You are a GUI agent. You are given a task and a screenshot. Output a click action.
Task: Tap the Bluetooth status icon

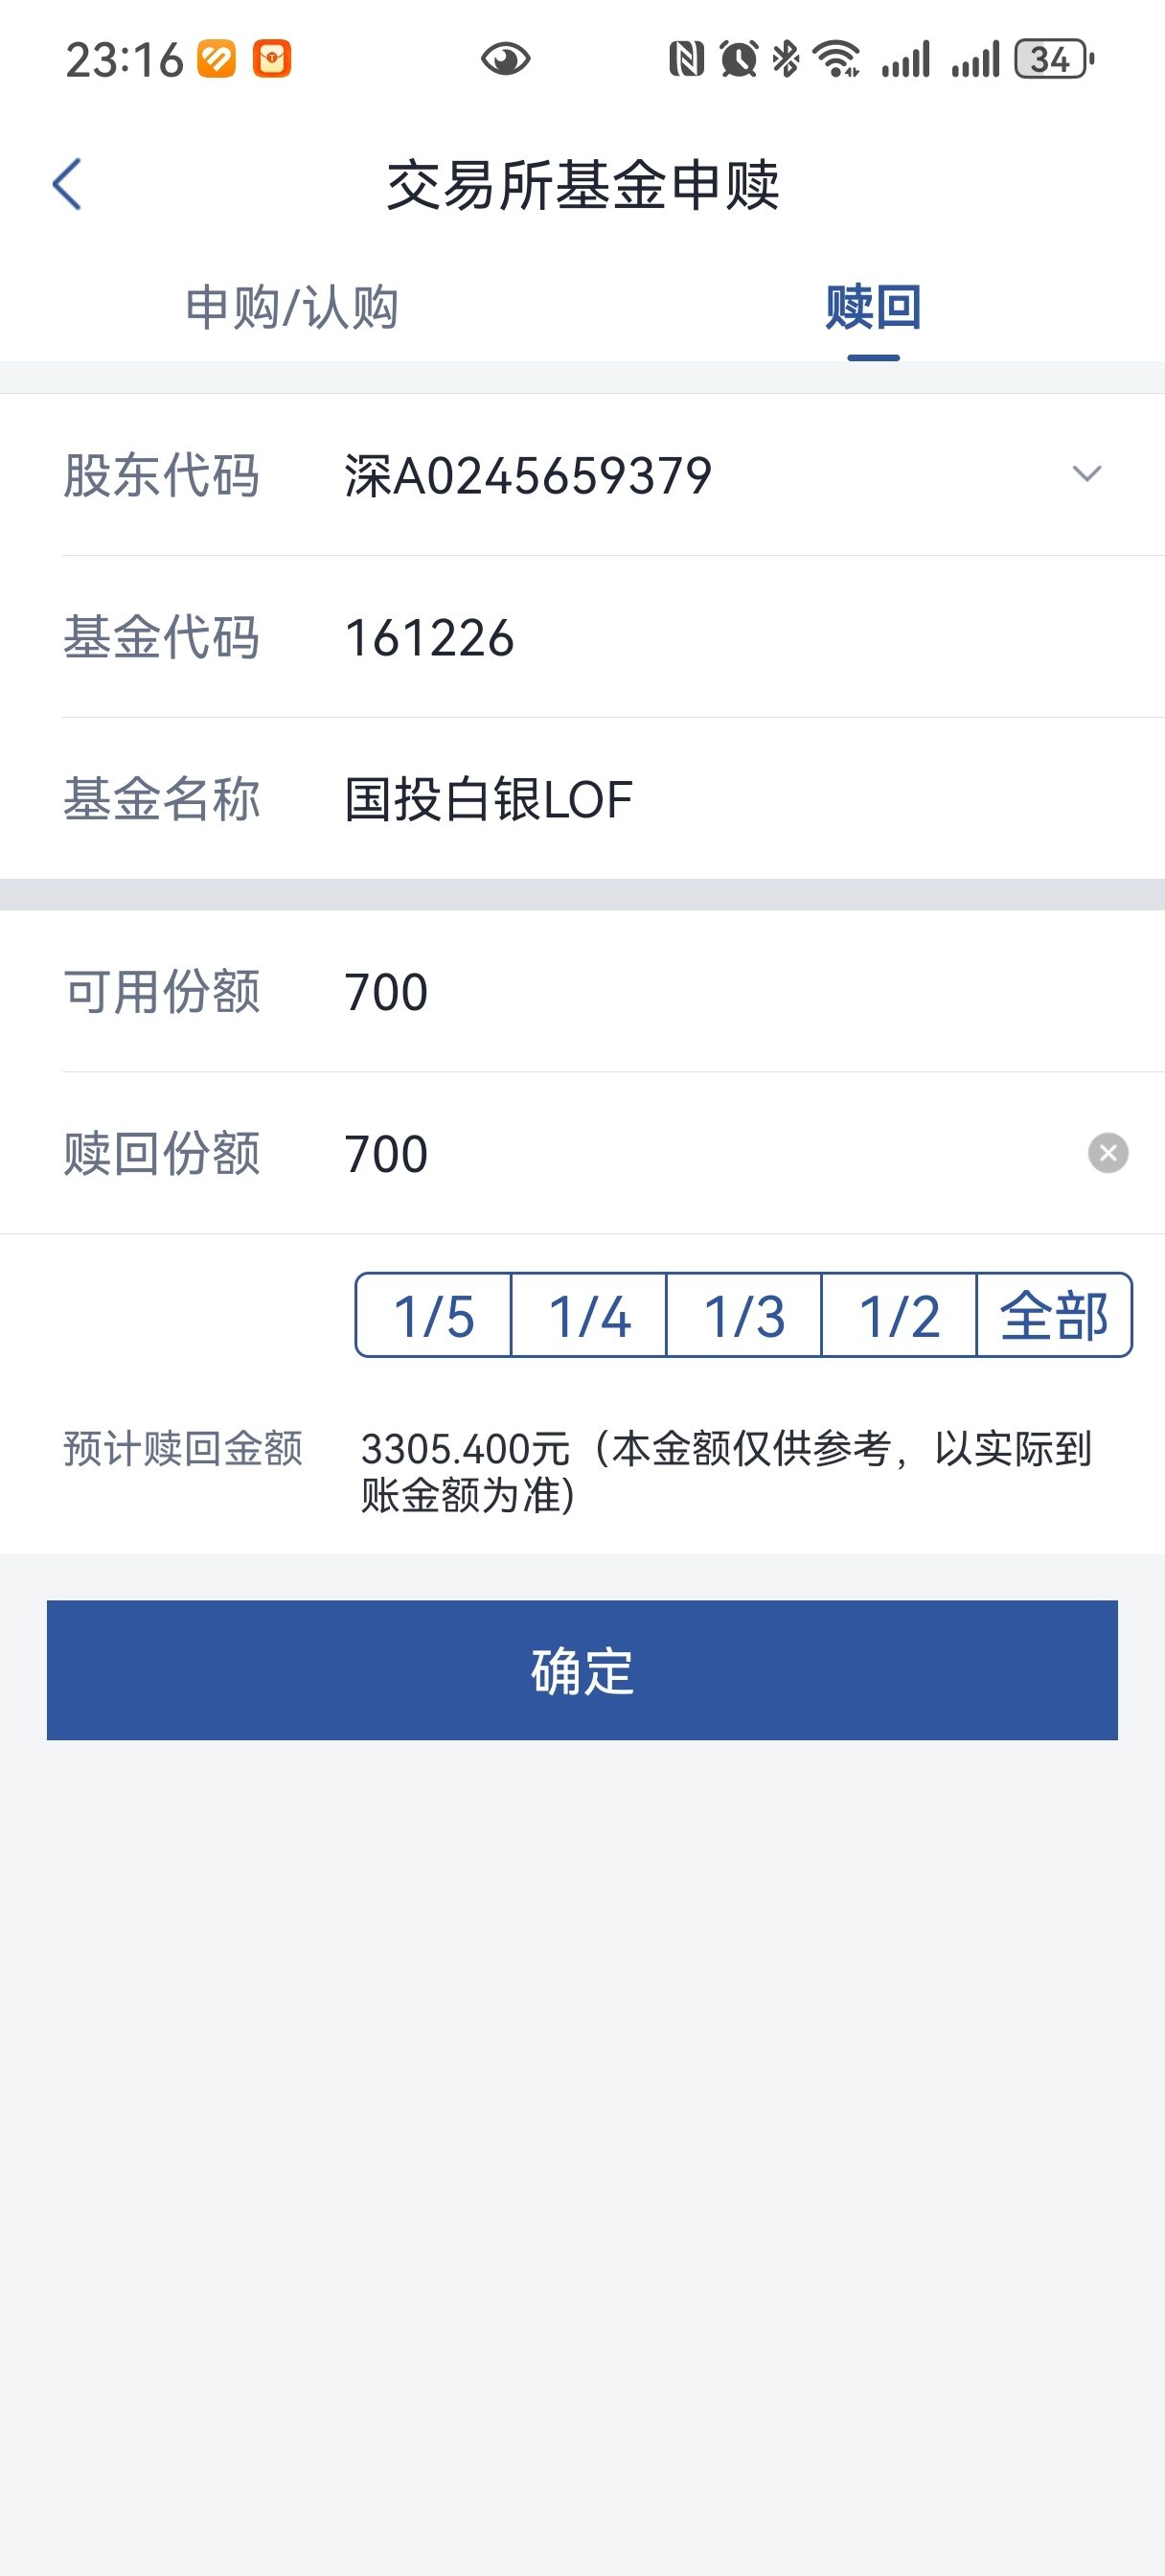[x=786, y=60]
